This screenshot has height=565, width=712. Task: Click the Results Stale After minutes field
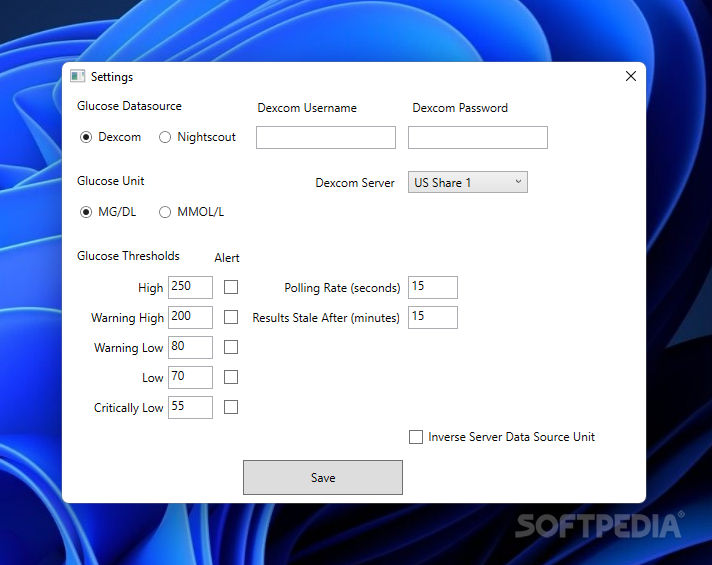tap(433, 317)
